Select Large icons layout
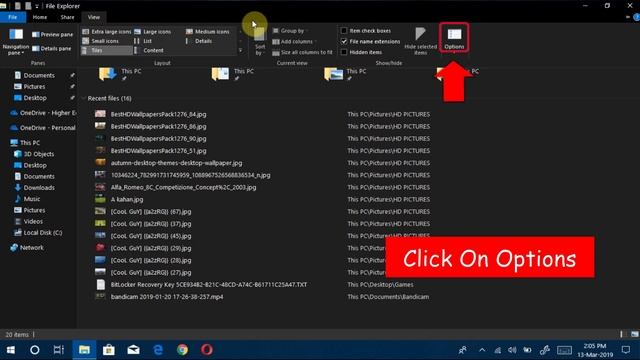This screenshot has width=640, height=360. (x=153, y=31)
